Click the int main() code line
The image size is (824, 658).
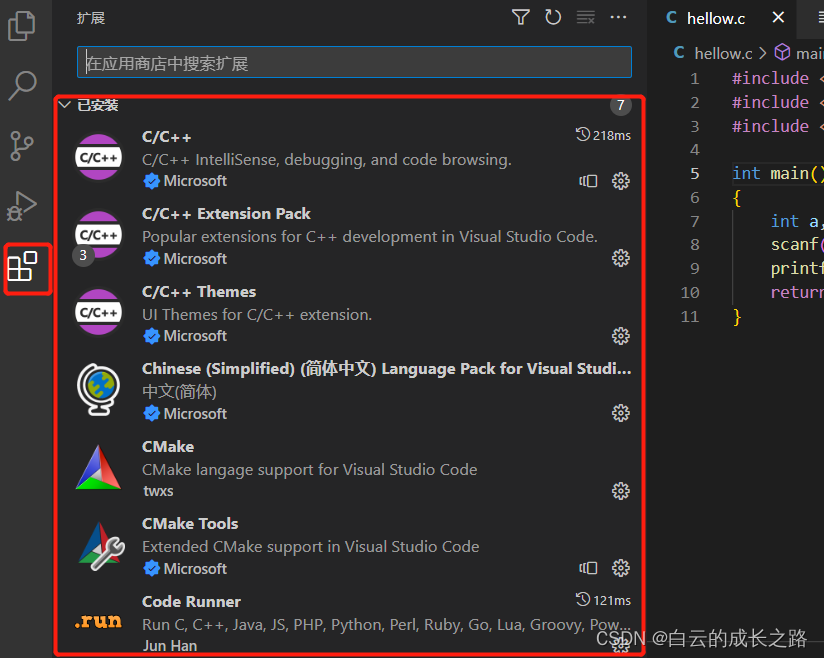point(778,173)
